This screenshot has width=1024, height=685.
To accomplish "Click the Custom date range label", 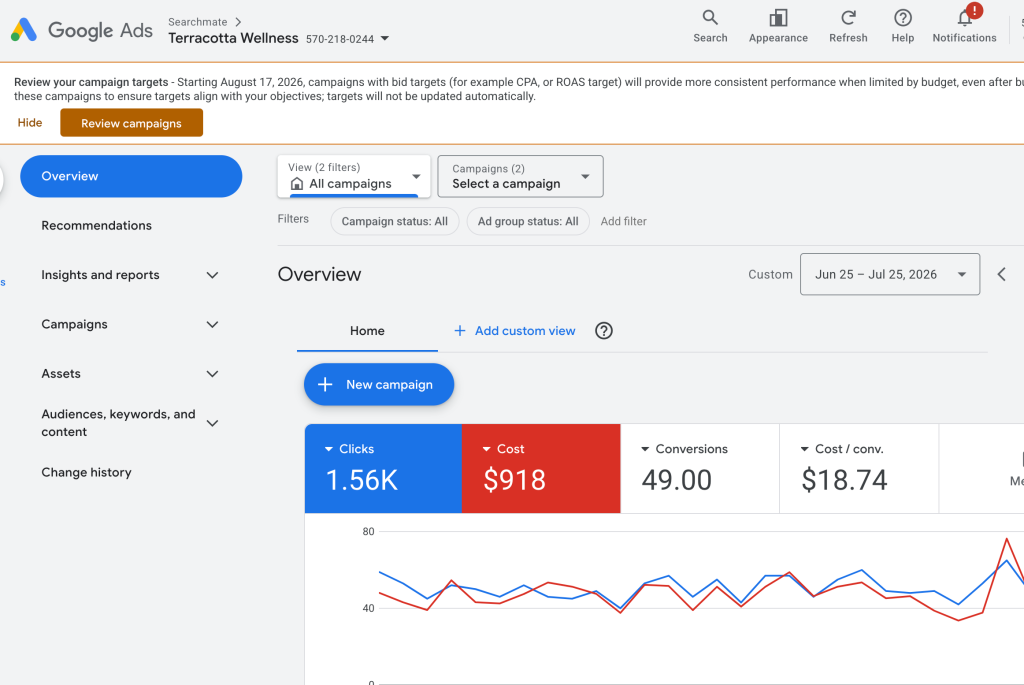I will pyautogui.click(x=770, y=274).
